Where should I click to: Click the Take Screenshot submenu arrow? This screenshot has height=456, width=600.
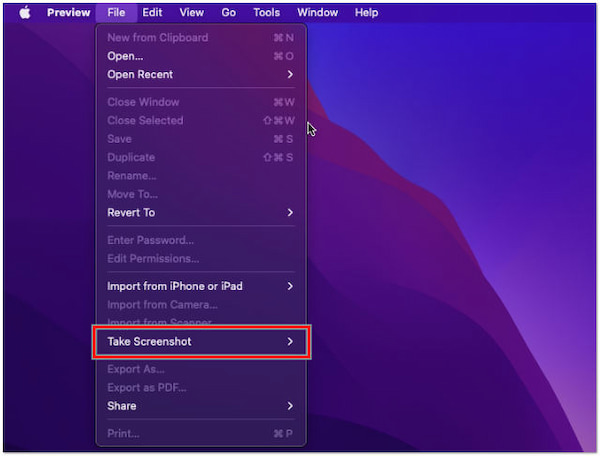point(290,342)
